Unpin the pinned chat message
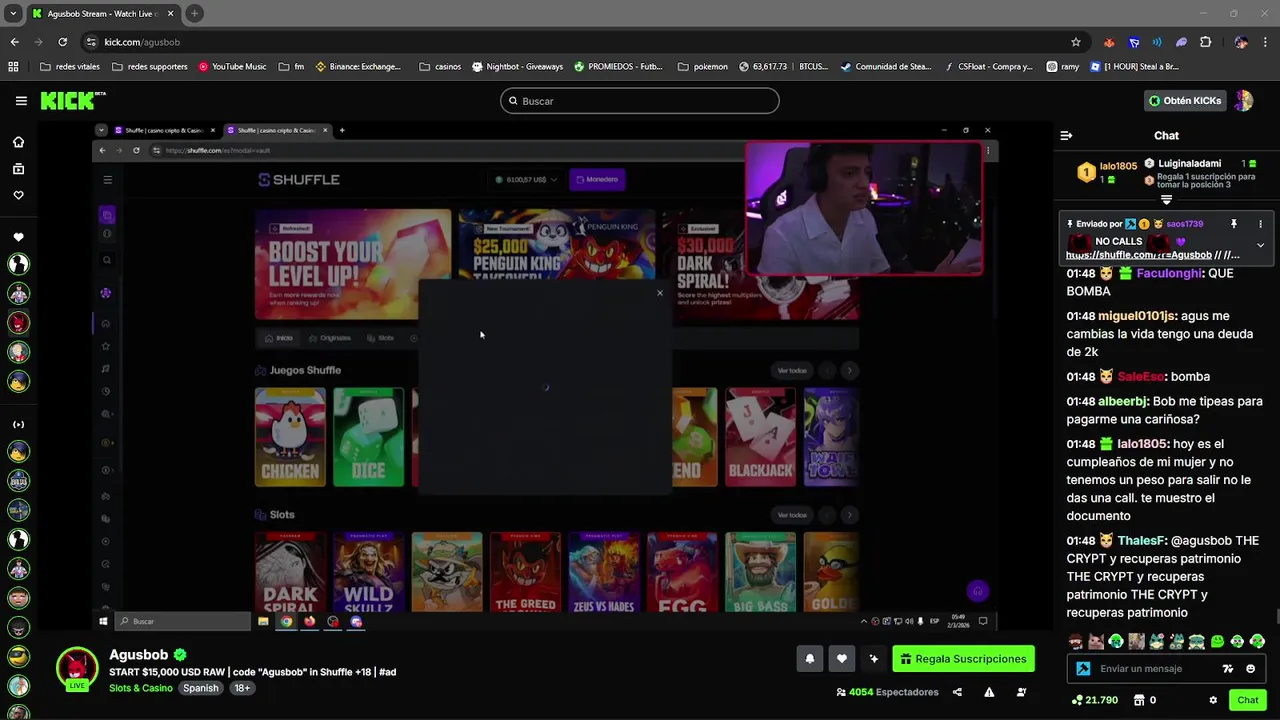Viewport: 1280px width, 720px height. tap(1233, 224)
